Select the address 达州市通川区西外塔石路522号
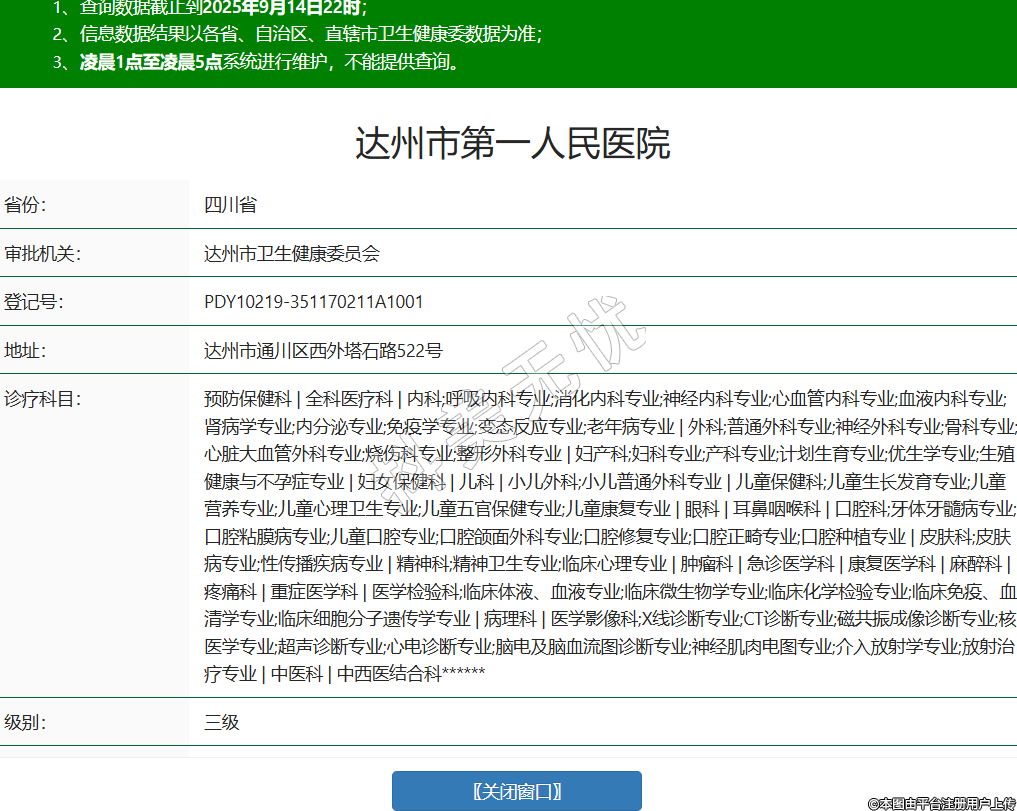This screenshot has height=811, width=1017. pyautogui.click(x=323, y=350)
